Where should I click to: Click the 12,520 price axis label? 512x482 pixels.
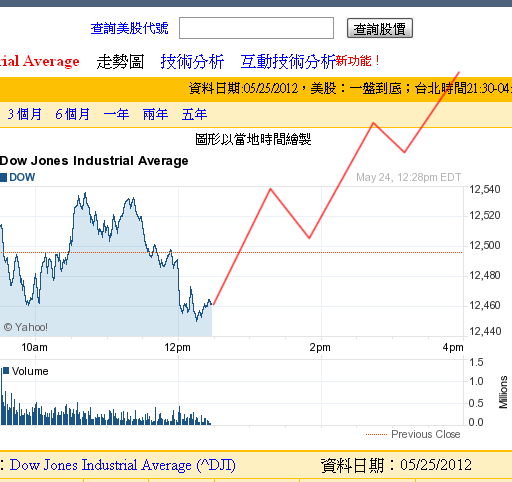[x=485, y=216]
